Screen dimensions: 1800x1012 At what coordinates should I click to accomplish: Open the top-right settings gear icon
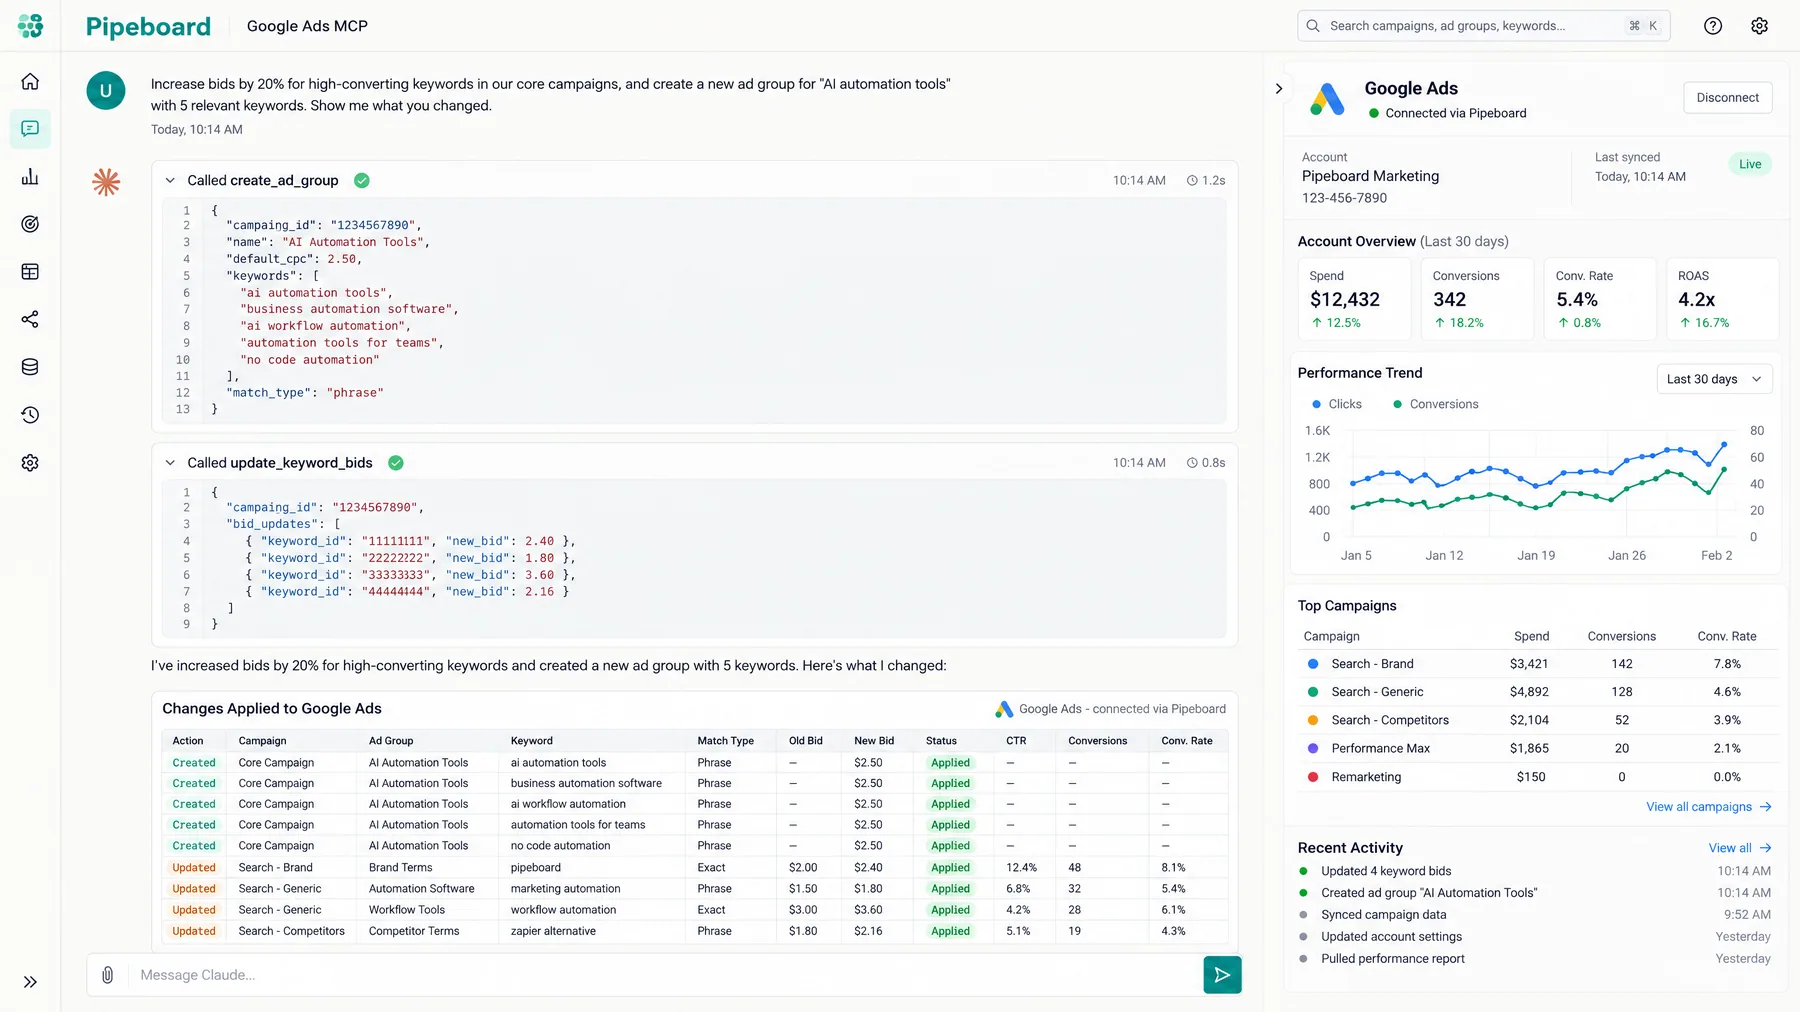1759,26
